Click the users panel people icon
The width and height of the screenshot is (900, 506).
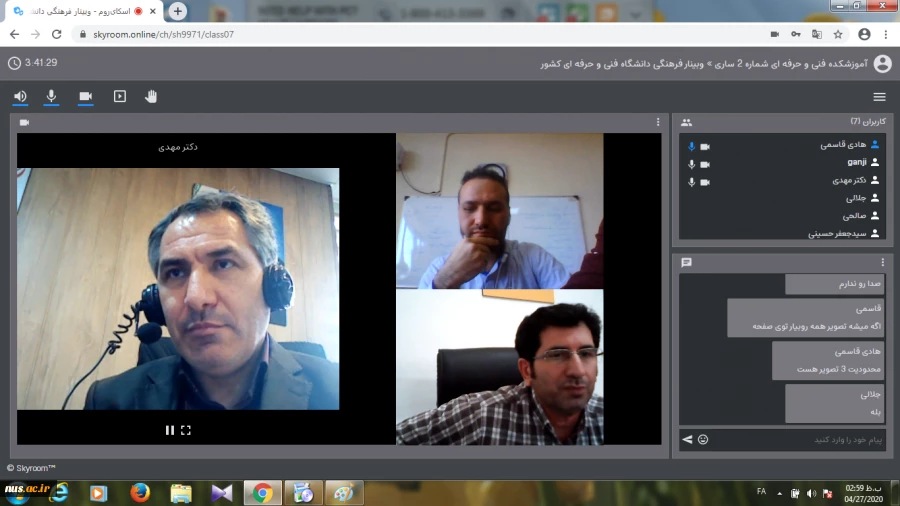[x=686, y=122]
